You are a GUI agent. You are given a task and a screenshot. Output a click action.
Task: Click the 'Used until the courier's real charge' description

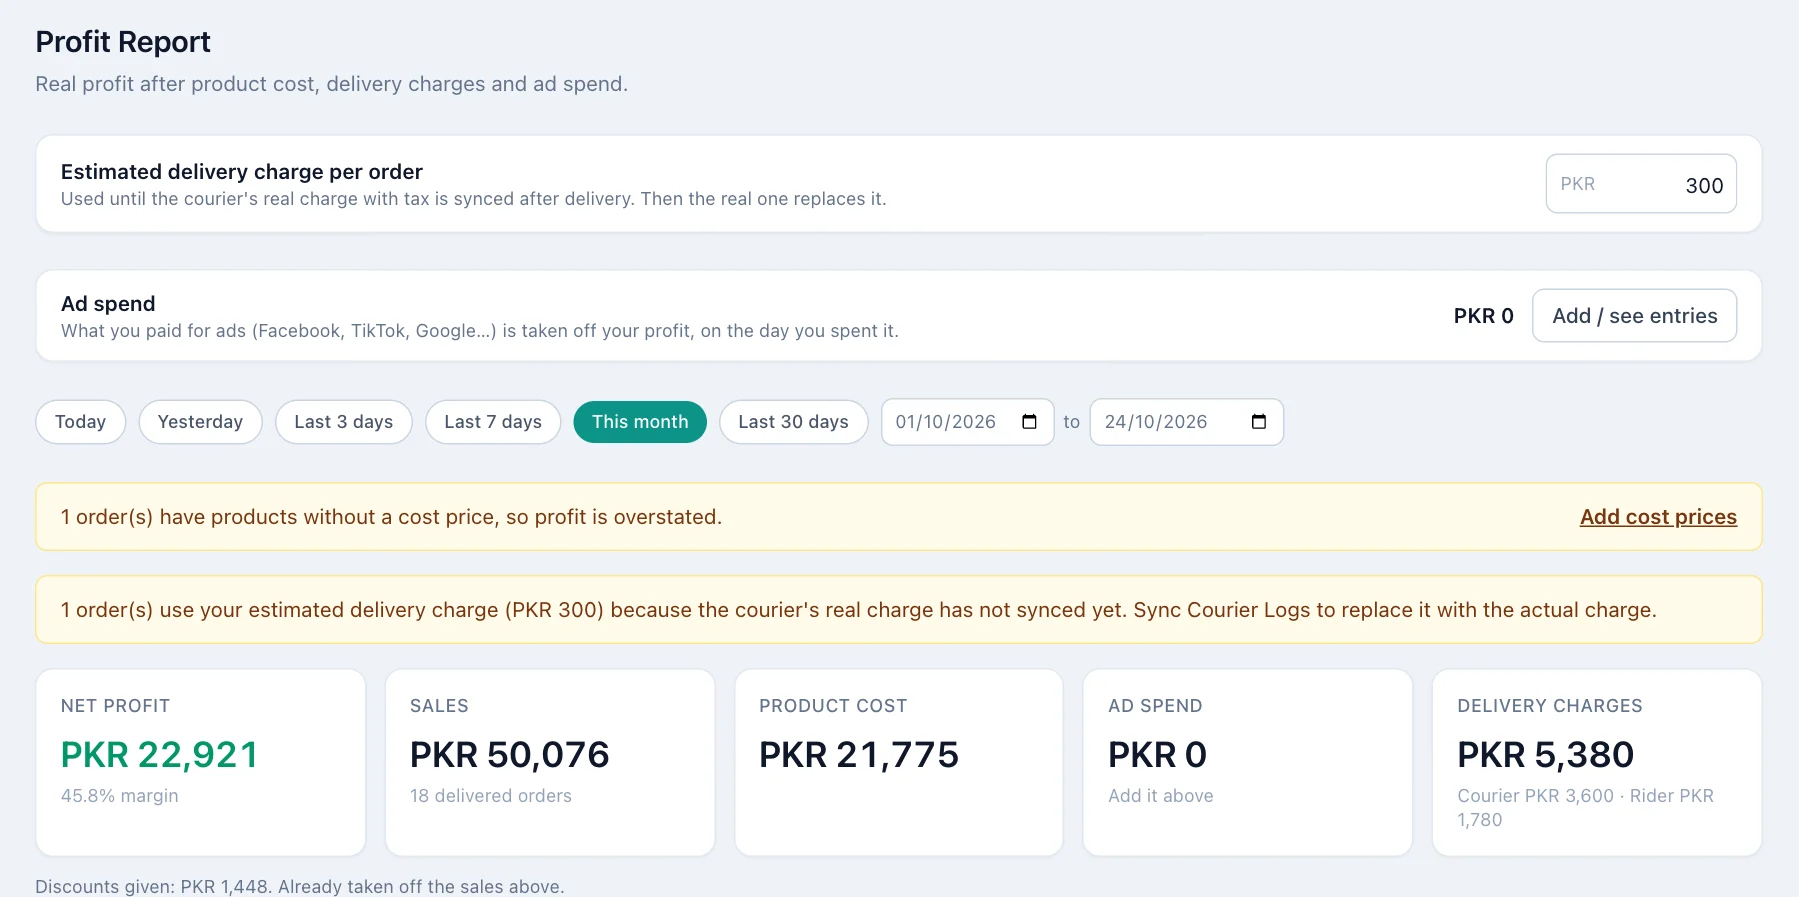coord(474,199)
